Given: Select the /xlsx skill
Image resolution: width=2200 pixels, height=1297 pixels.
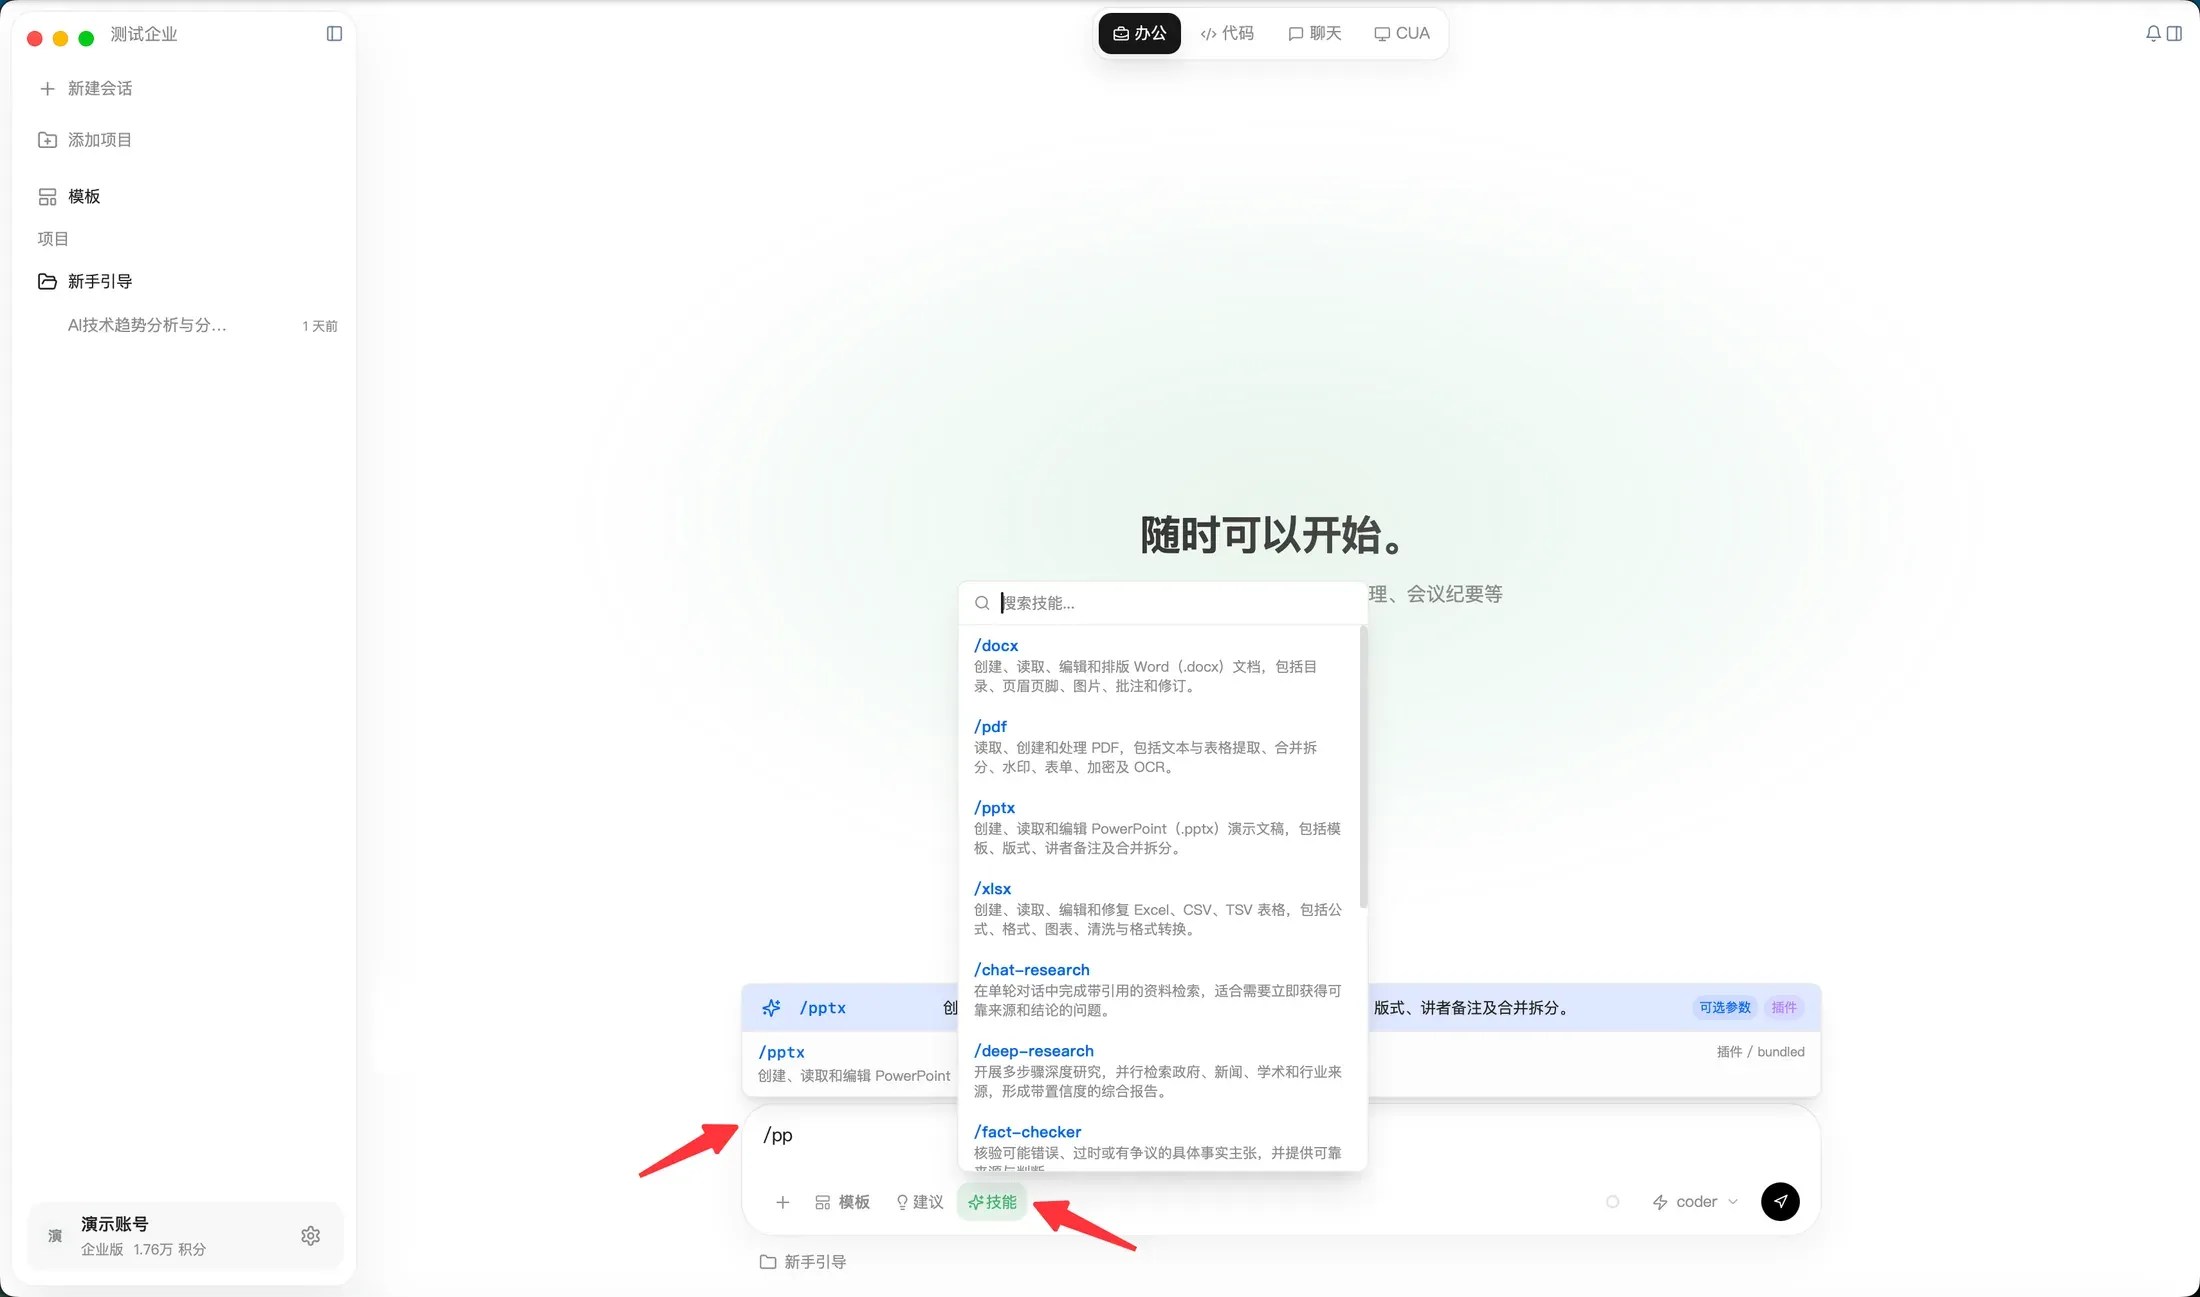Looking at the screenshot, I should pyautogui.click(x=1158, y=908).
